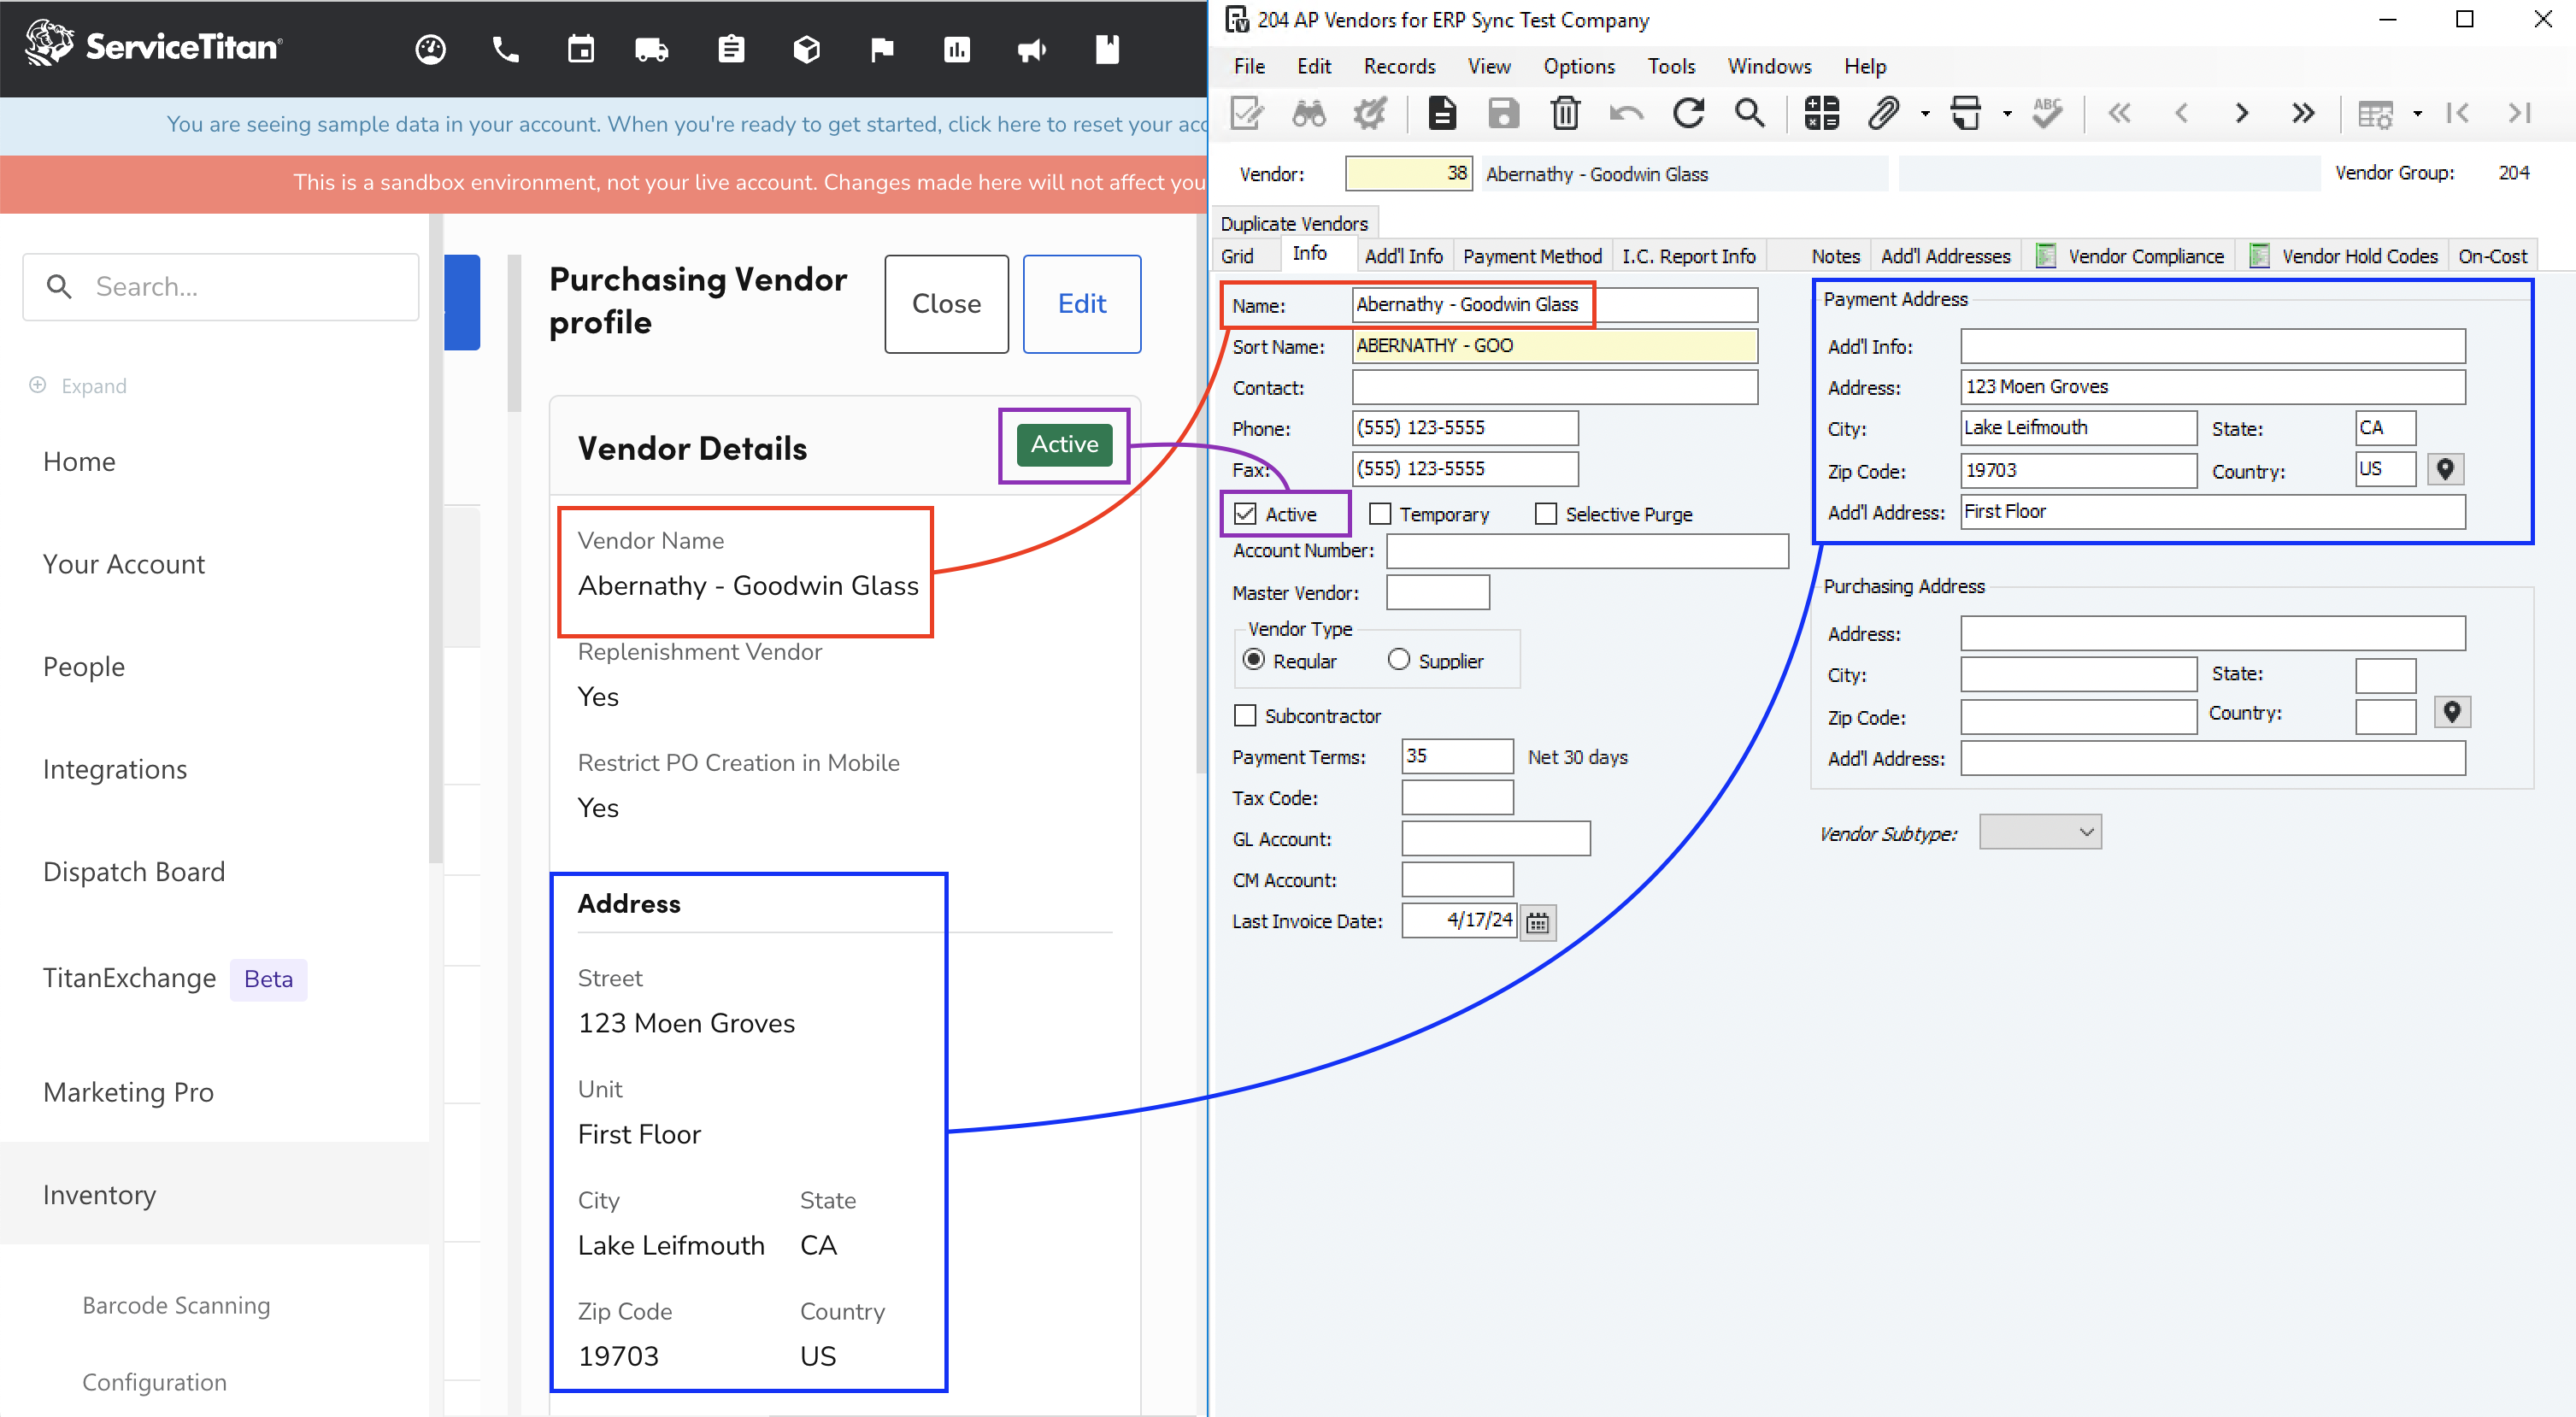2576x1417 pixels.
Task: Click the binoculars find icon in toolbar
Action: tap(1308, 113)
